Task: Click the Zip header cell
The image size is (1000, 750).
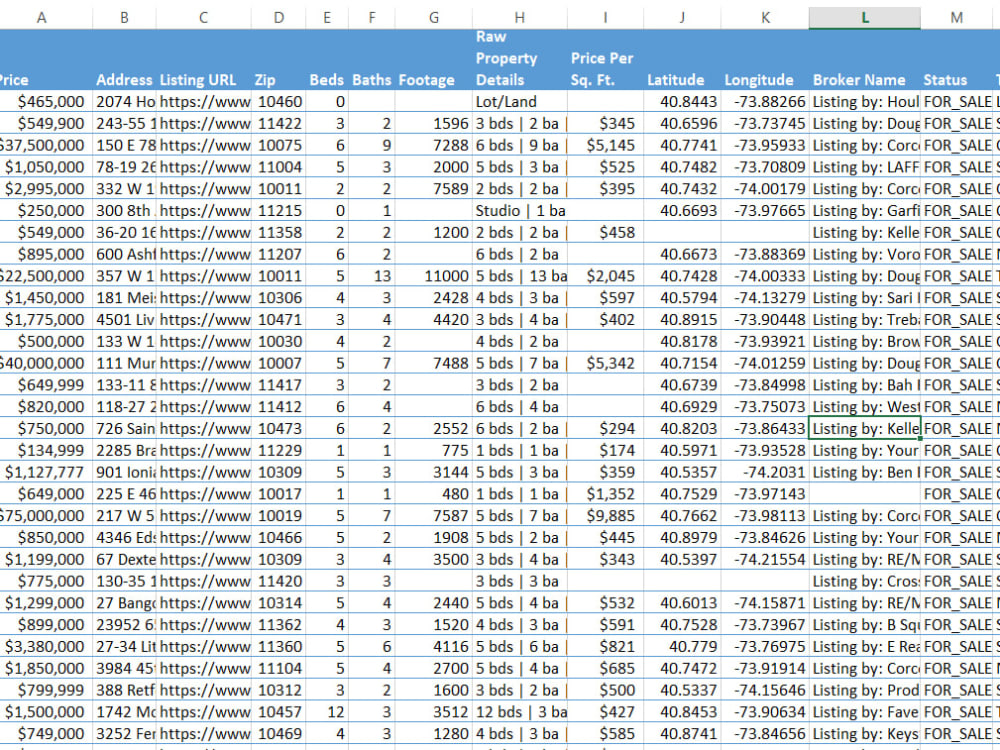Action: [x=279, y=60]
